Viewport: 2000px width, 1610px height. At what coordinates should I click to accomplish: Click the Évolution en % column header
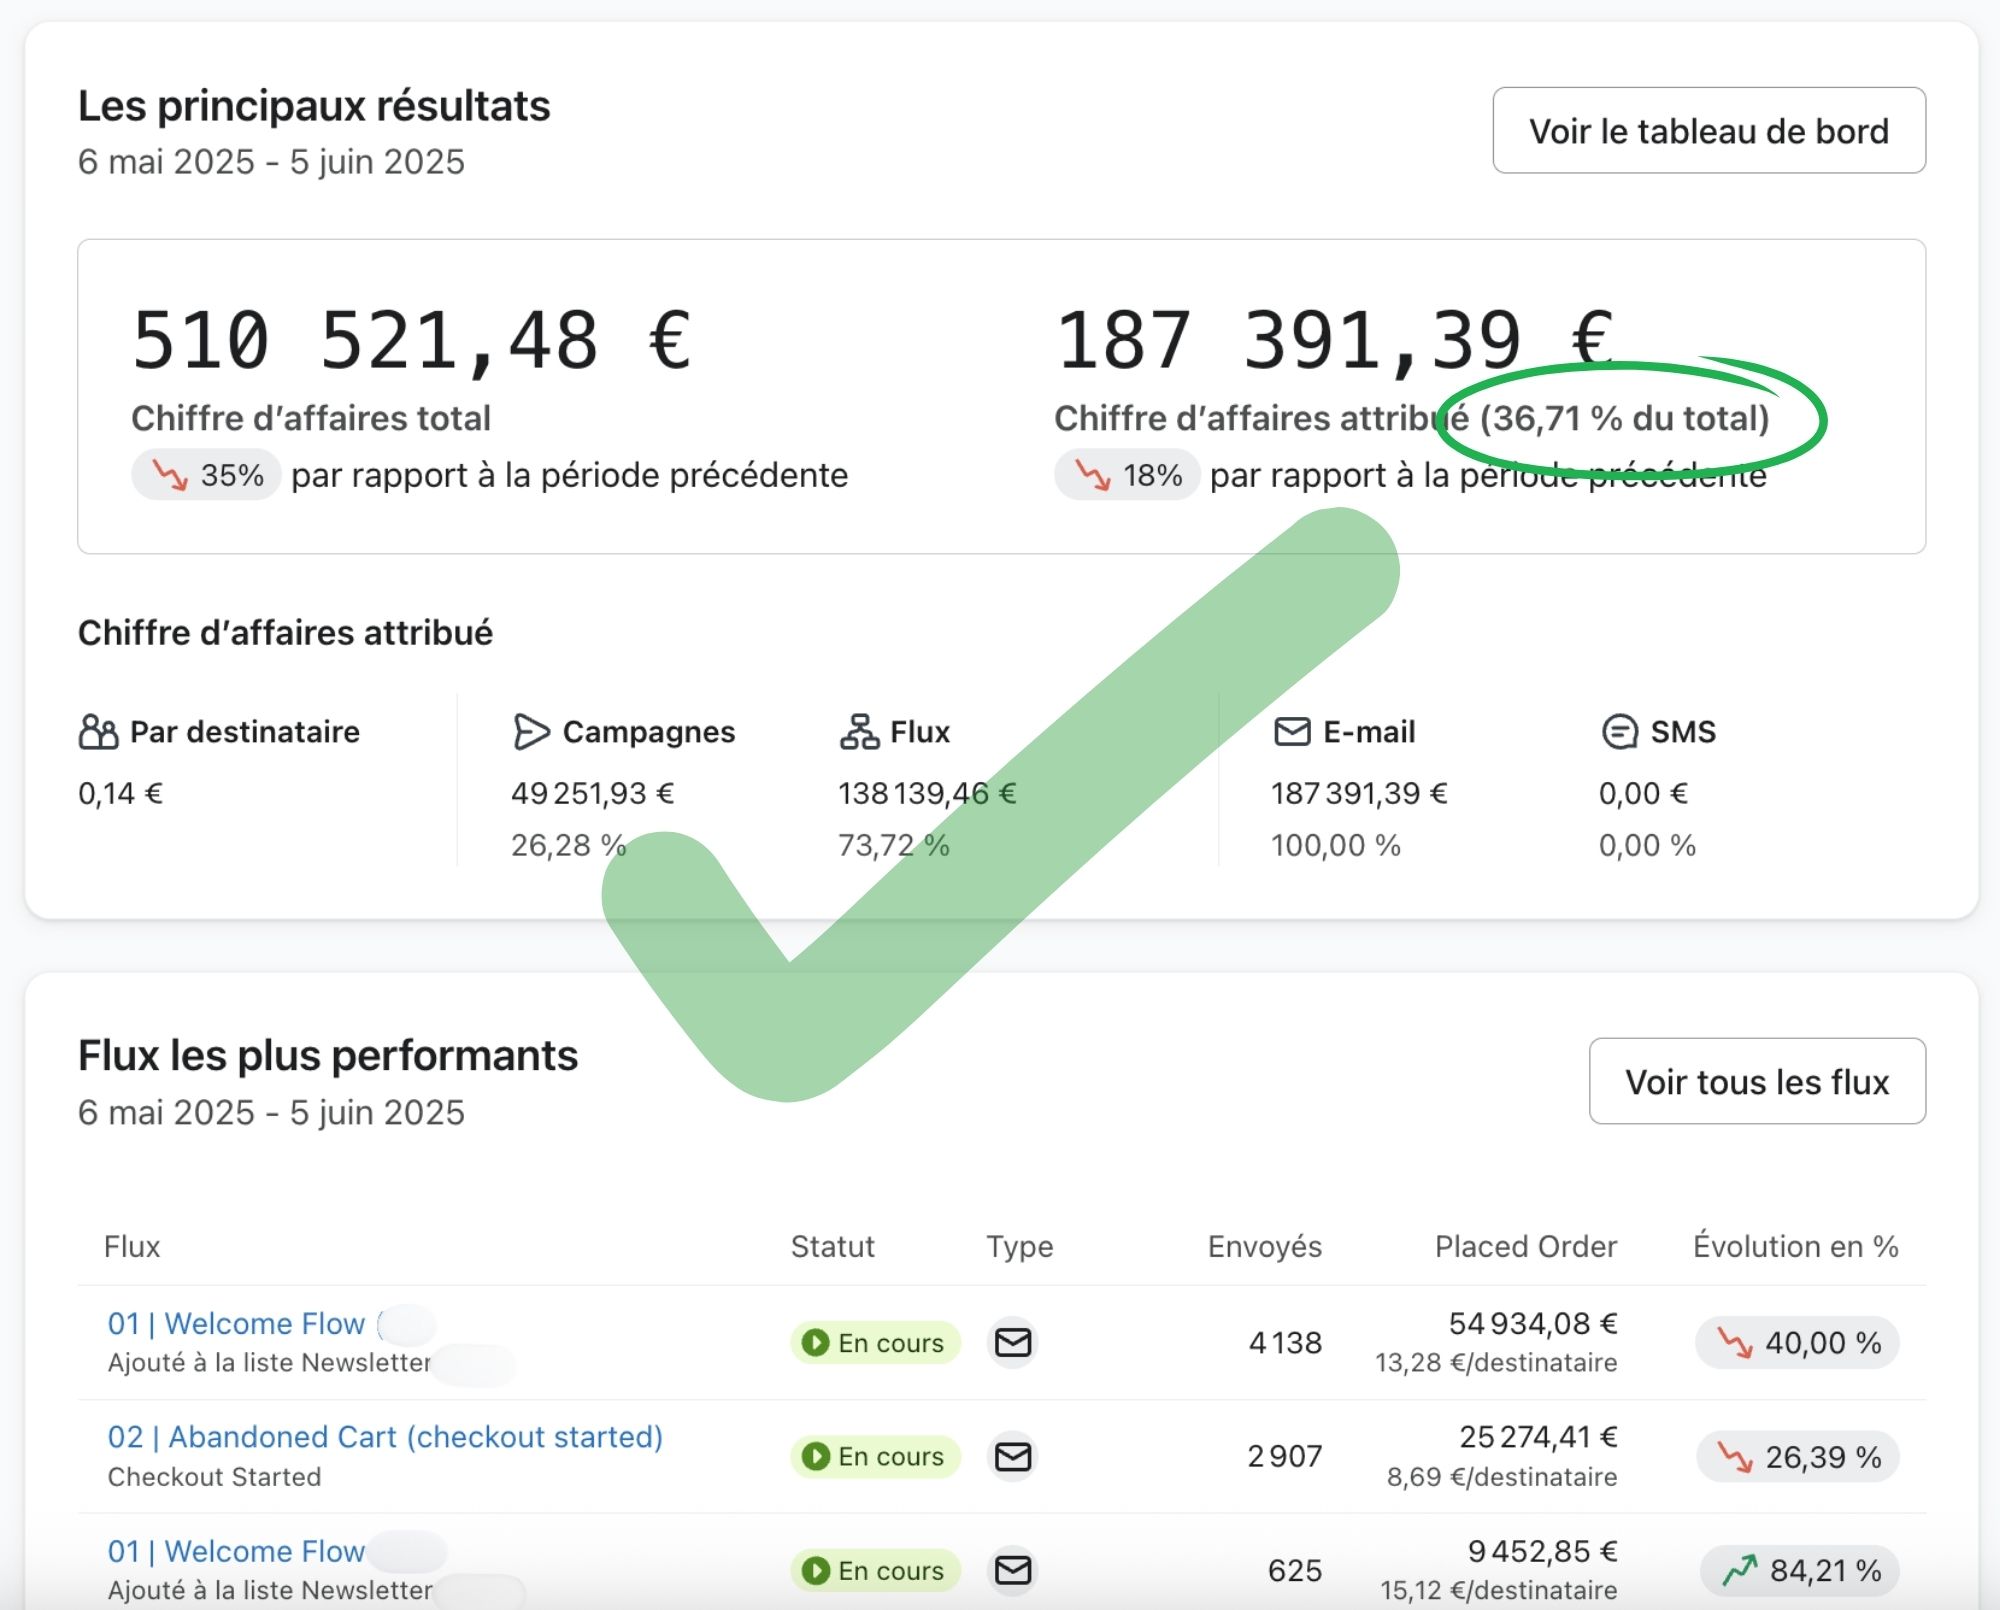(x=1795, y=1246)
